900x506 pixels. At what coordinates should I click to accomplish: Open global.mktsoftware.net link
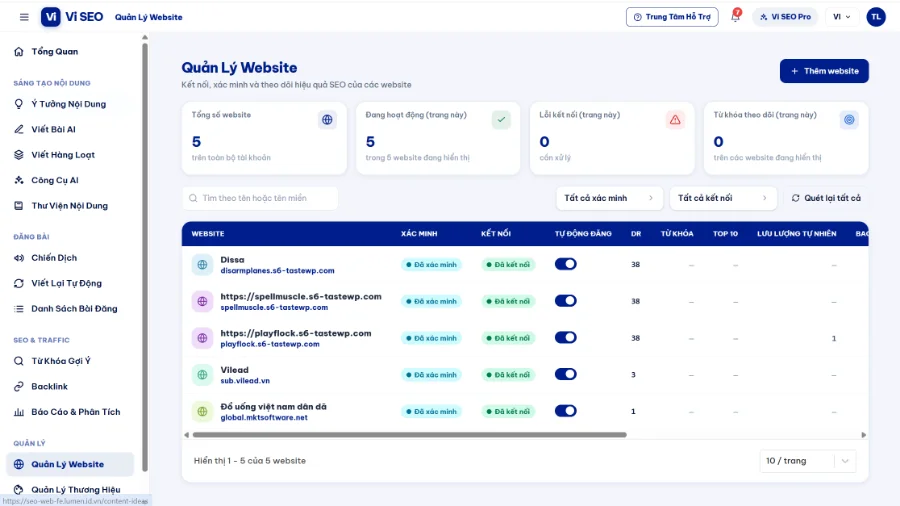coord(264,418)
